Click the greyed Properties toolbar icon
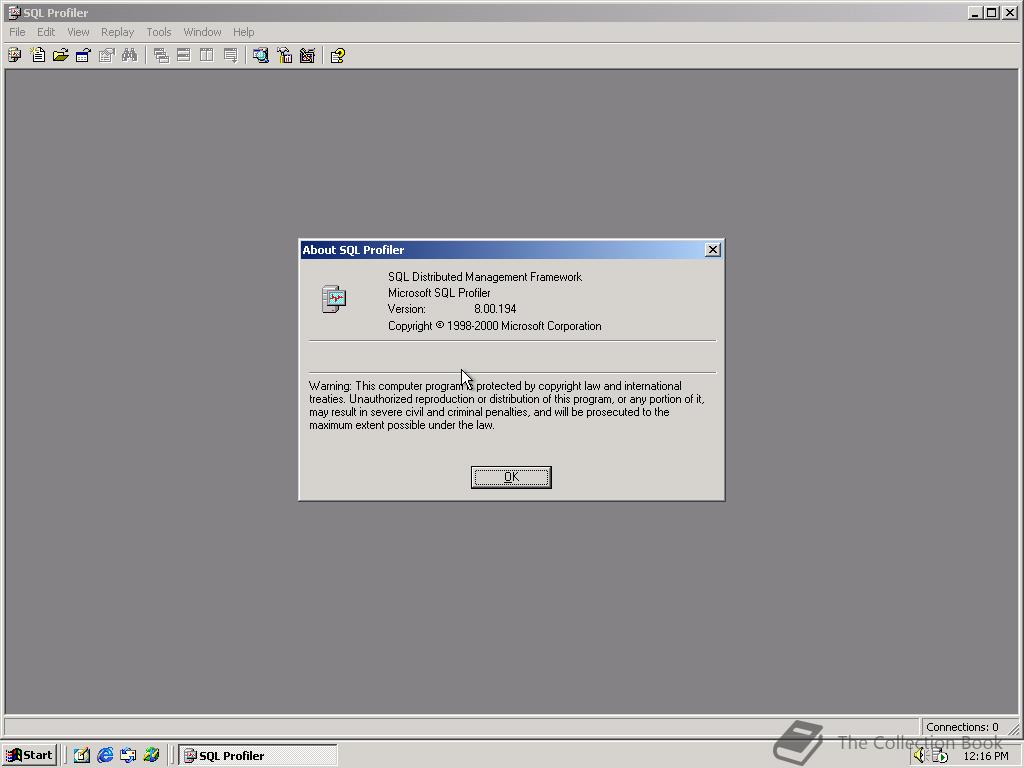 tap(106, 56)
